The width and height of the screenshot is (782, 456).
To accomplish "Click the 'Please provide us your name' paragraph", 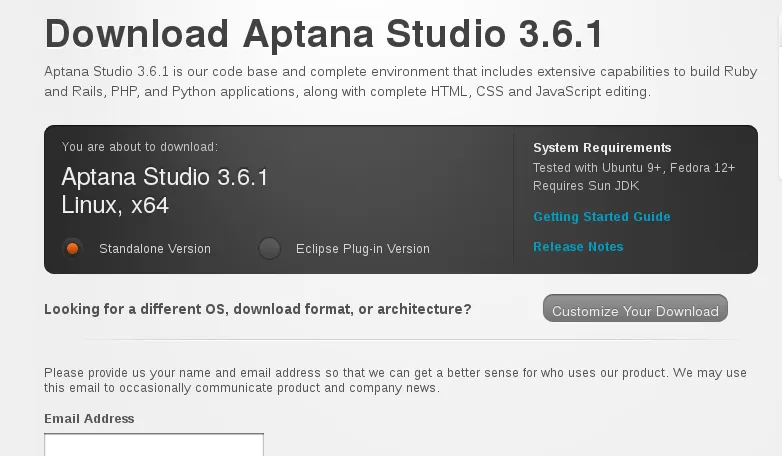I will tap(395, 380).
